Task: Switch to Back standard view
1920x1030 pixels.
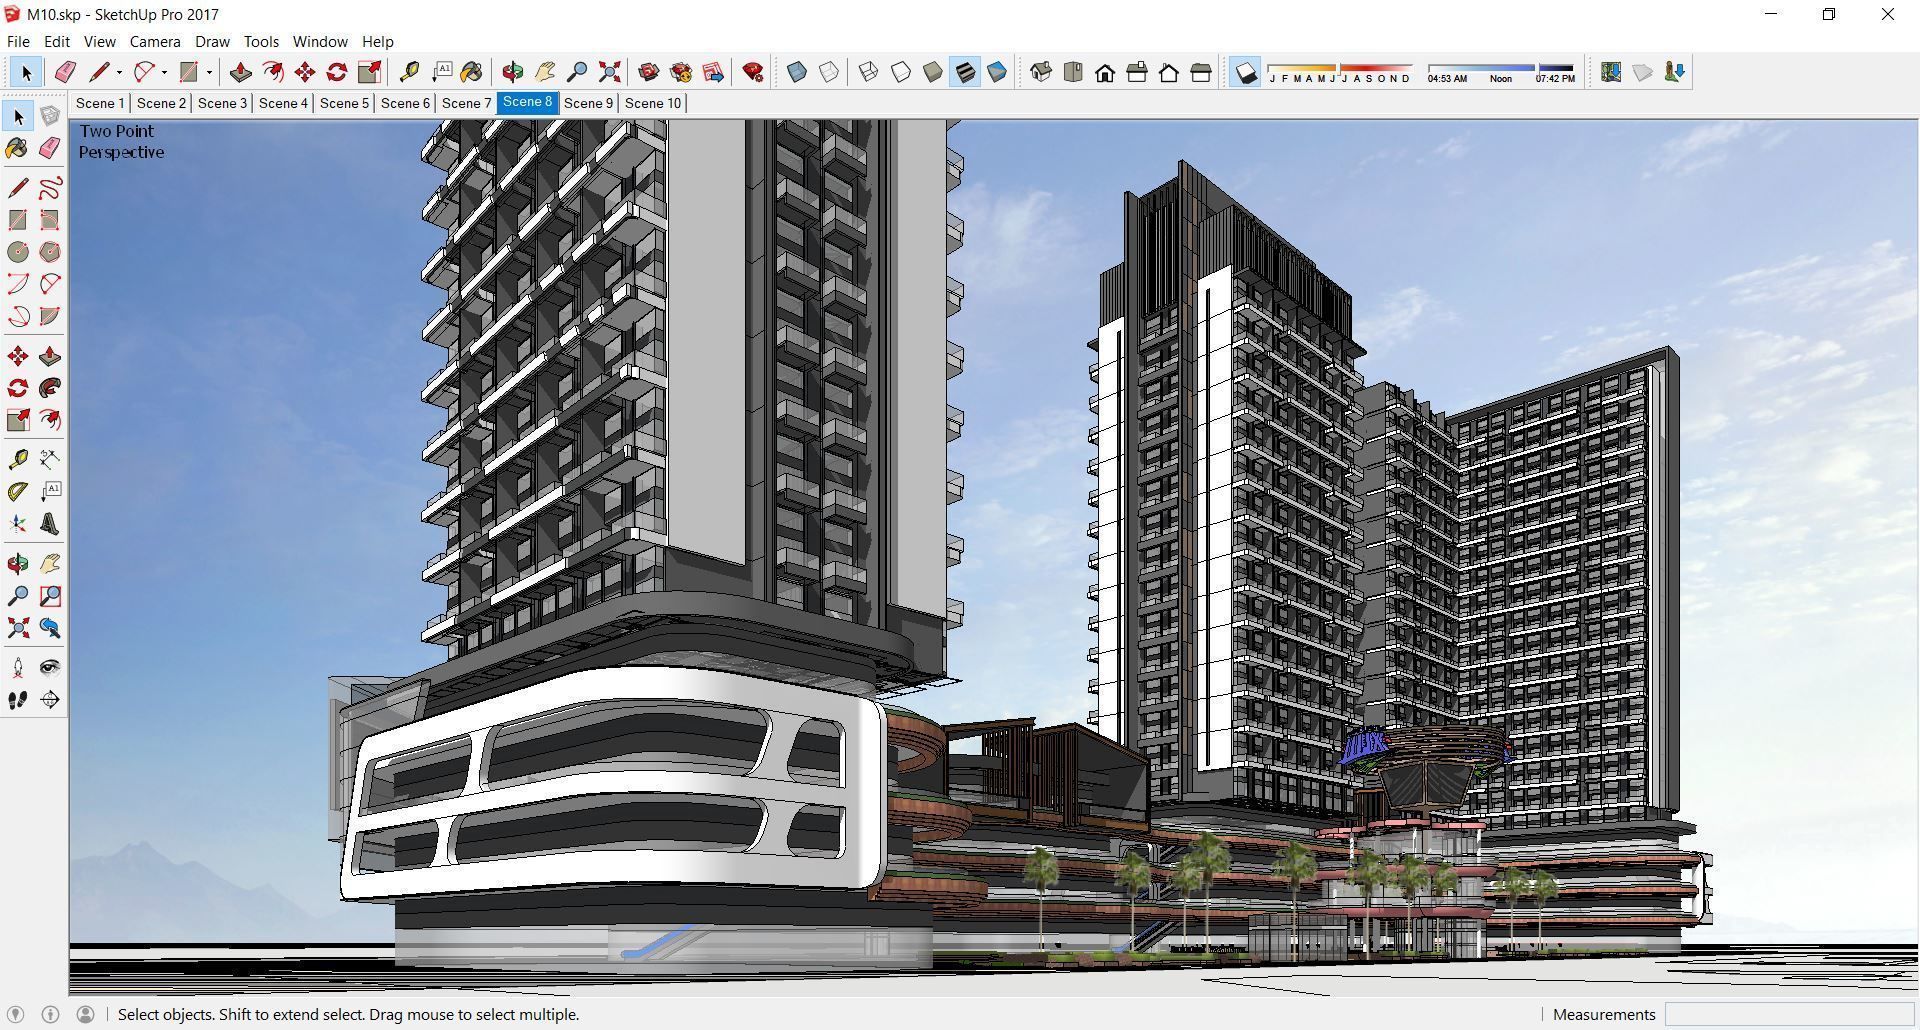Action: [1169, 72]
